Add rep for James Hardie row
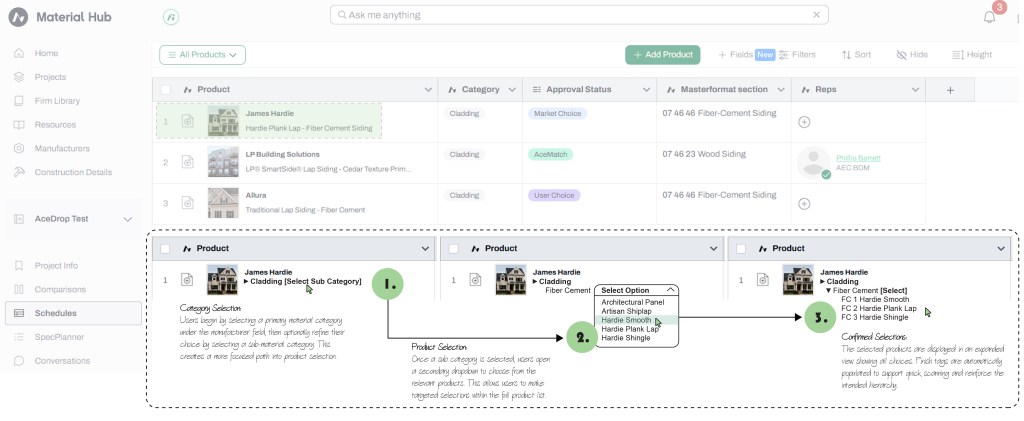Screen dimensions: 1024x421 (803, 122)
